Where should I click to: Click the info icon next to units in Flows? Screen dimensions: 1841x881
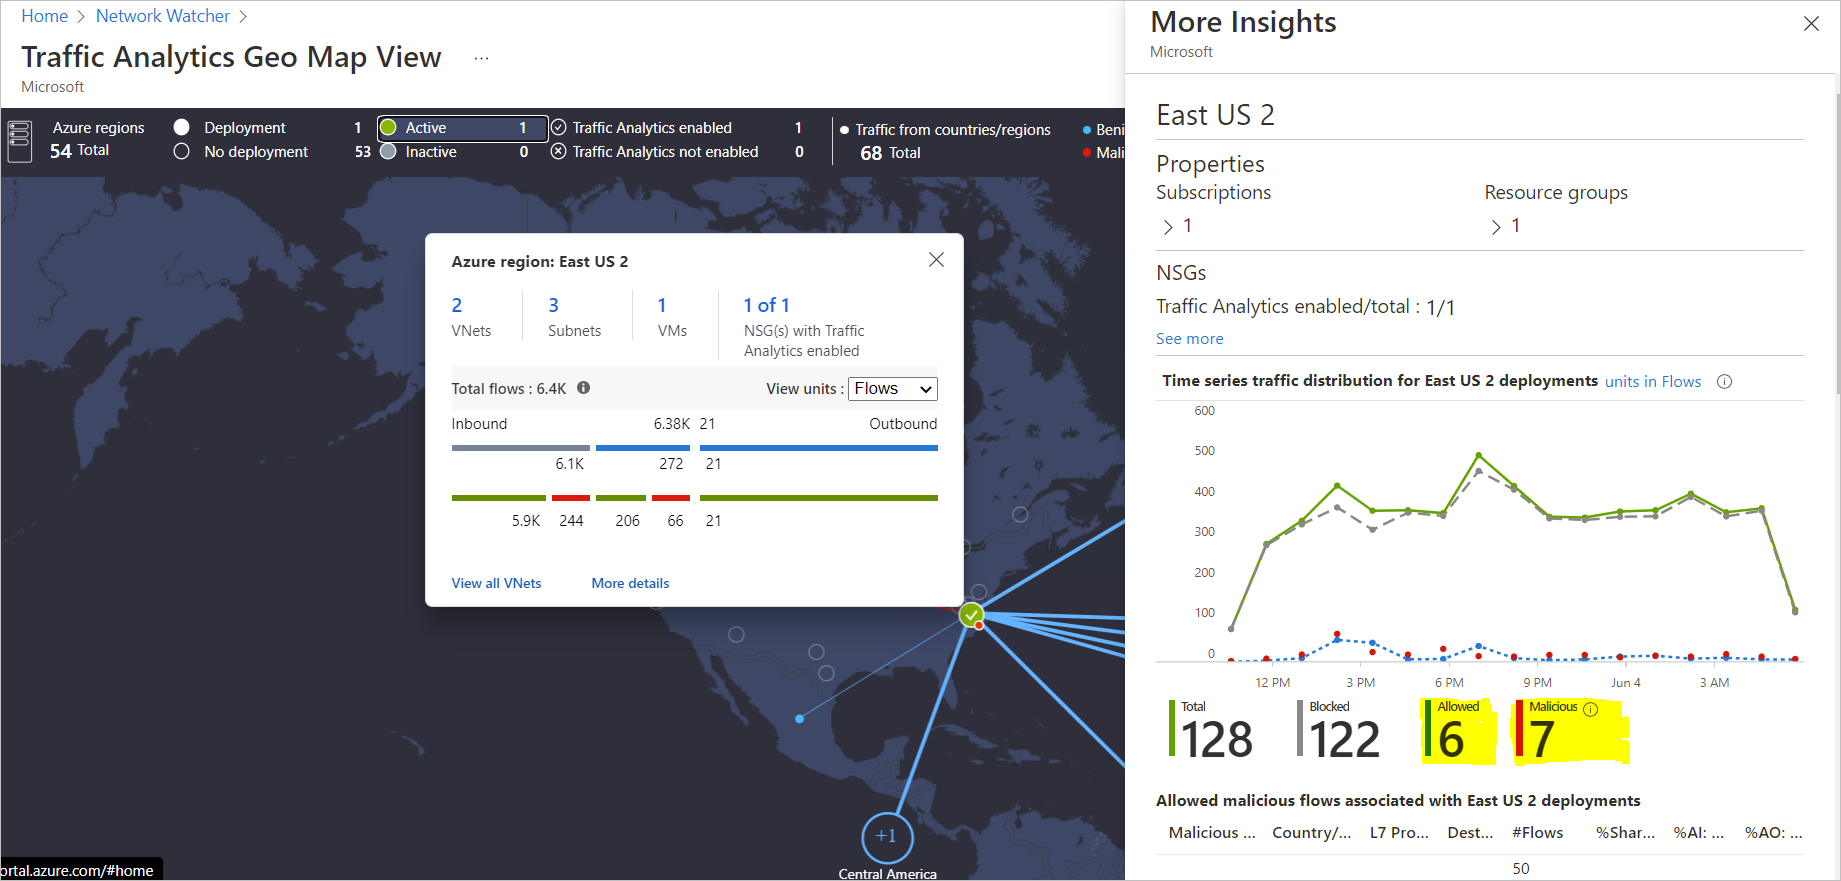click(x=1724, y=381)
